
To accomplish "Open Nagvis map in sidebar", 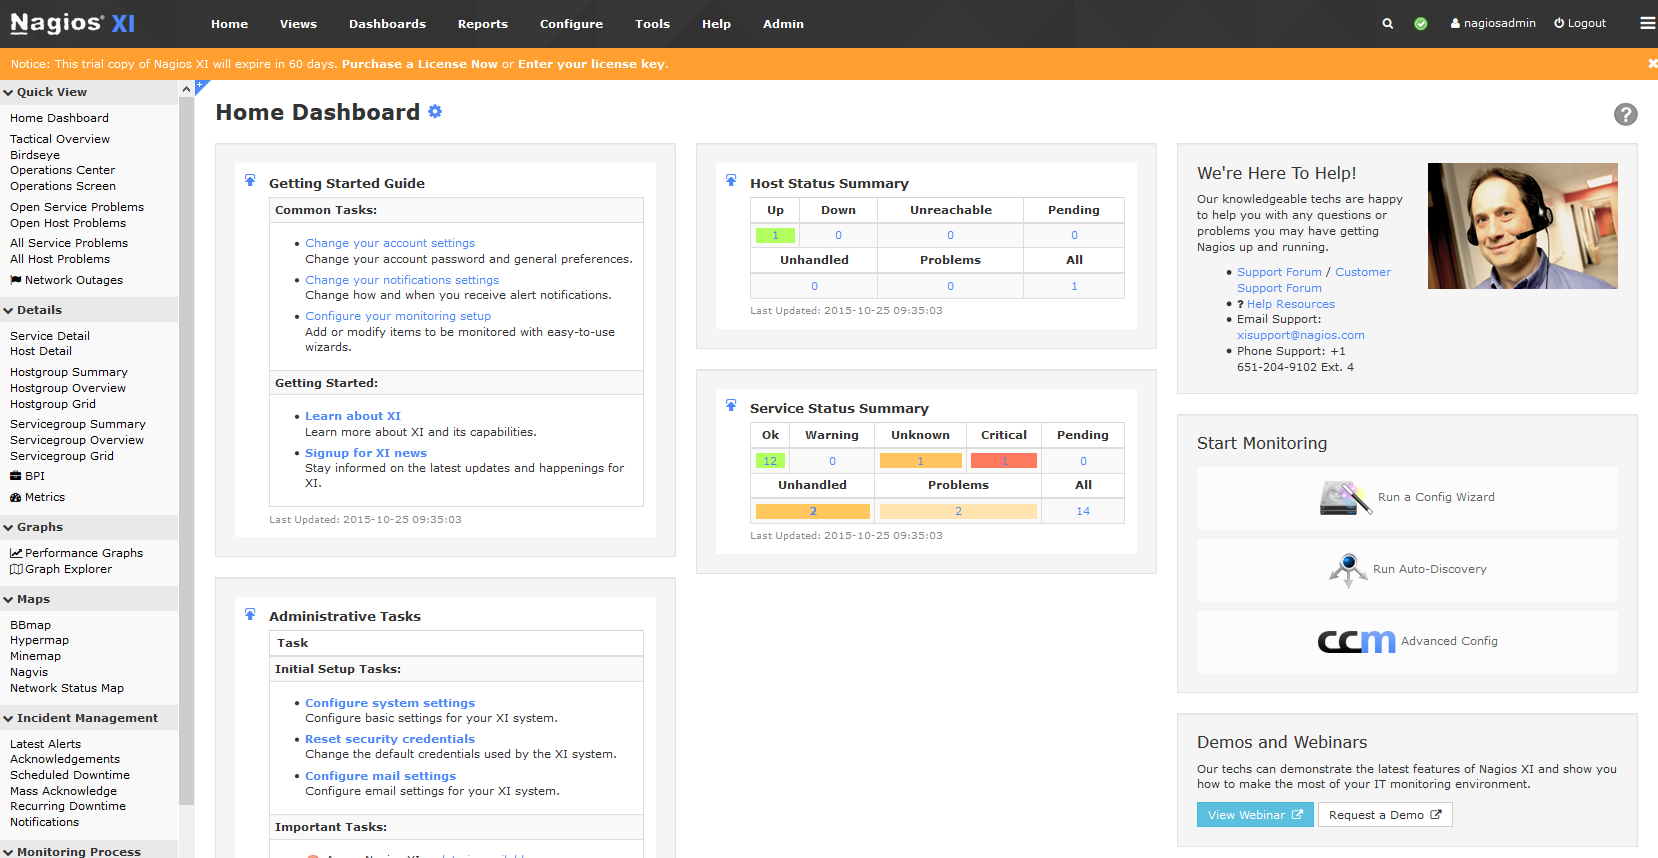I will tap(29, 672).
